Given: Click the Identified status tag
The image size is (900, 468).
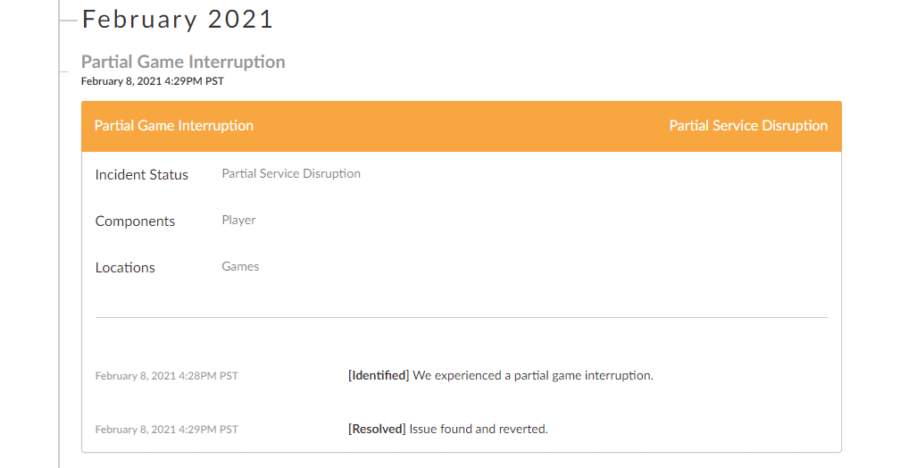Looking at the screenshot, I should (x=378, y=375).
